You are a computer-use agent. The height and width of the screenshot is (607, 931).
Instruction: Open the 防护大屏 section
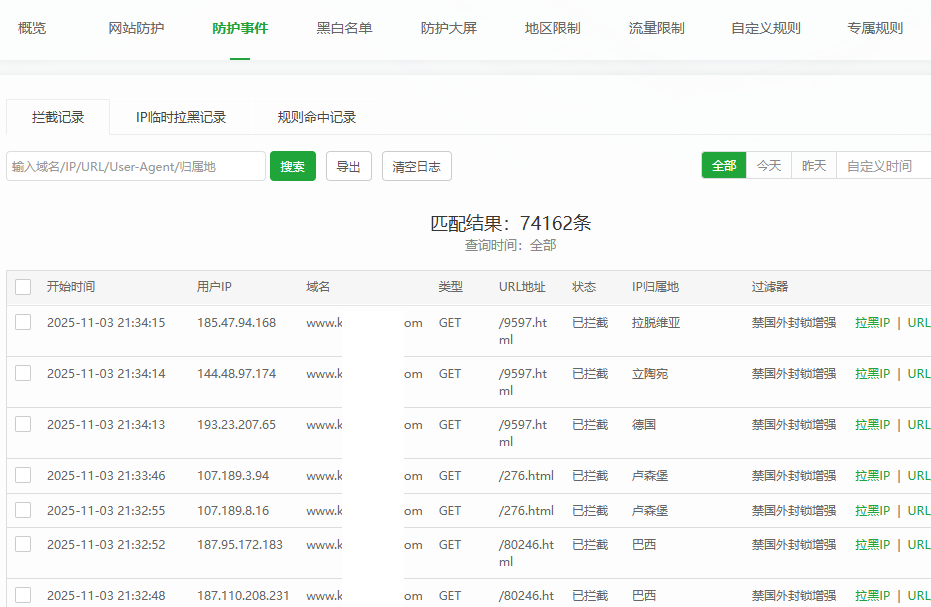448,28
